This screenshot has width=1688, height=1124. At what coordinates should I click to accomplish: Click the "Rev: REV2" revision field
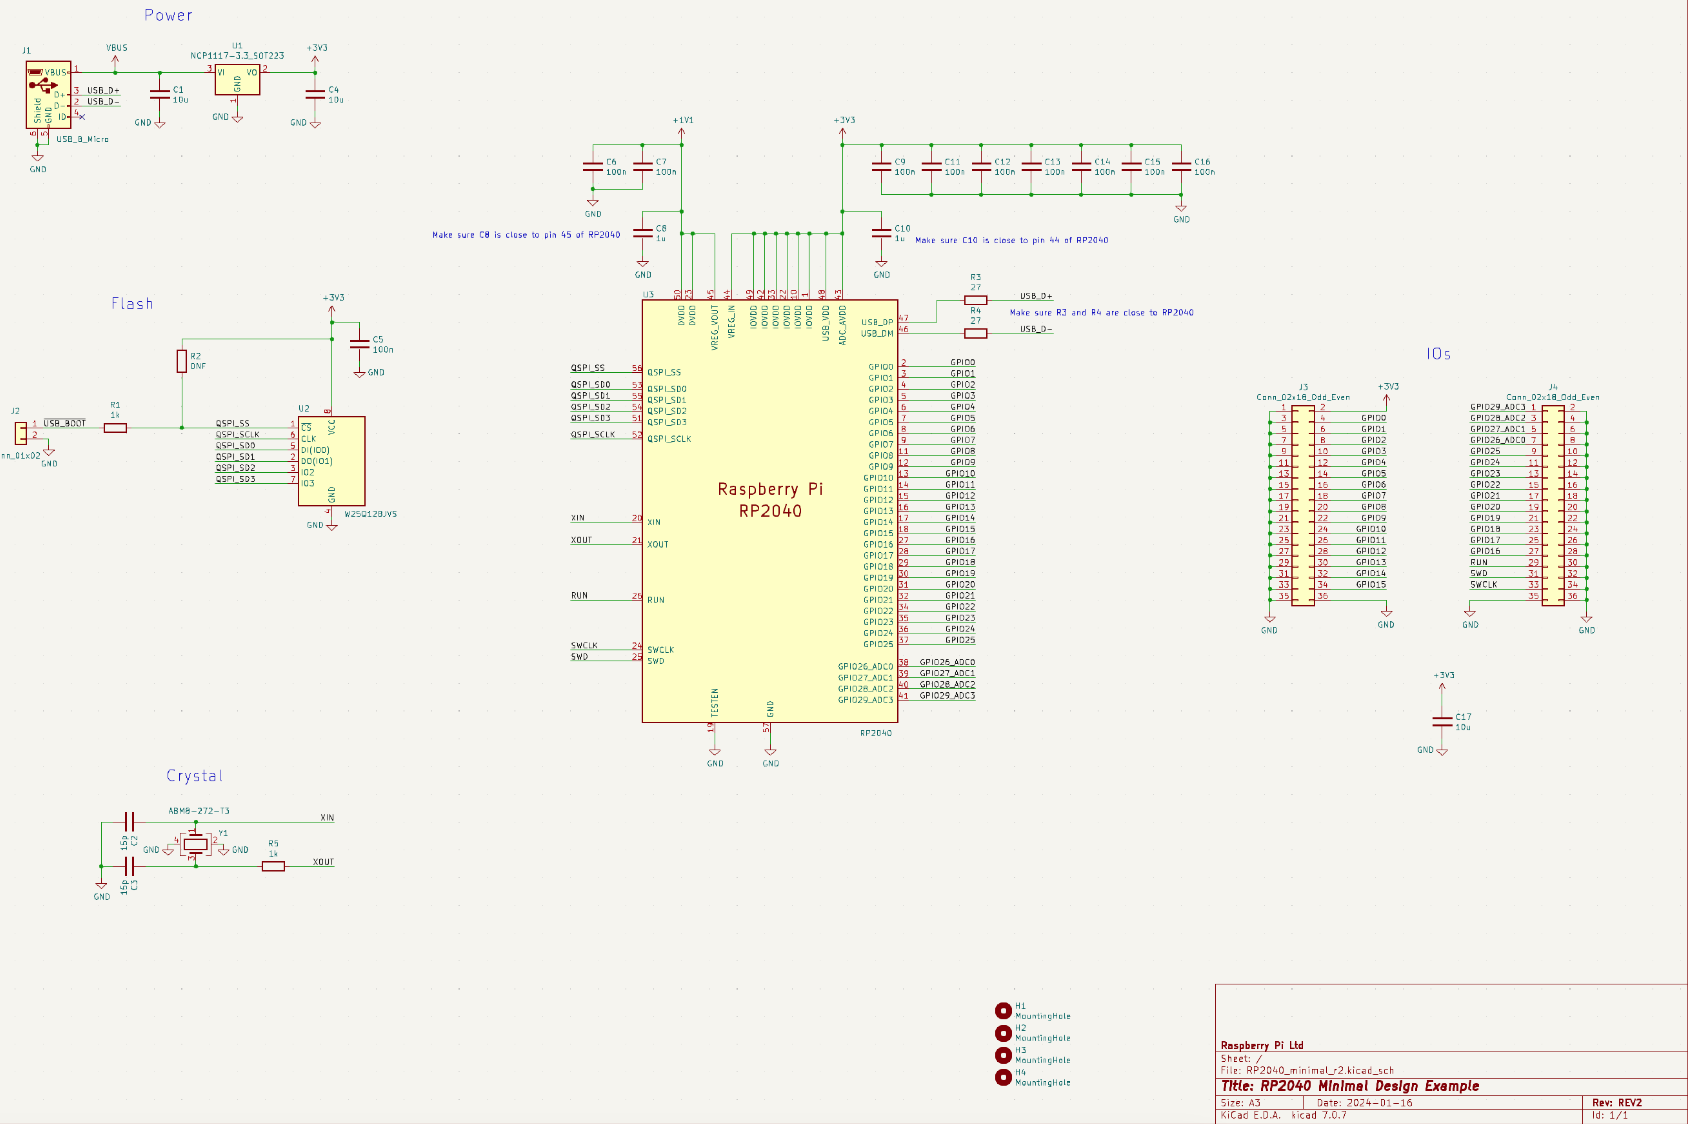pyautogui.click(x=1617, y=1103)
